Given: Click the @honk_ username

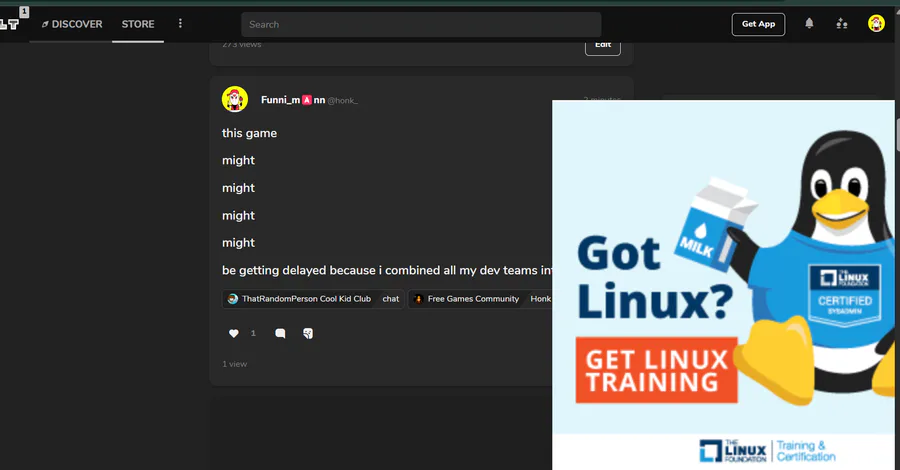Looking at the screenshot, I should tap(343, 100).
